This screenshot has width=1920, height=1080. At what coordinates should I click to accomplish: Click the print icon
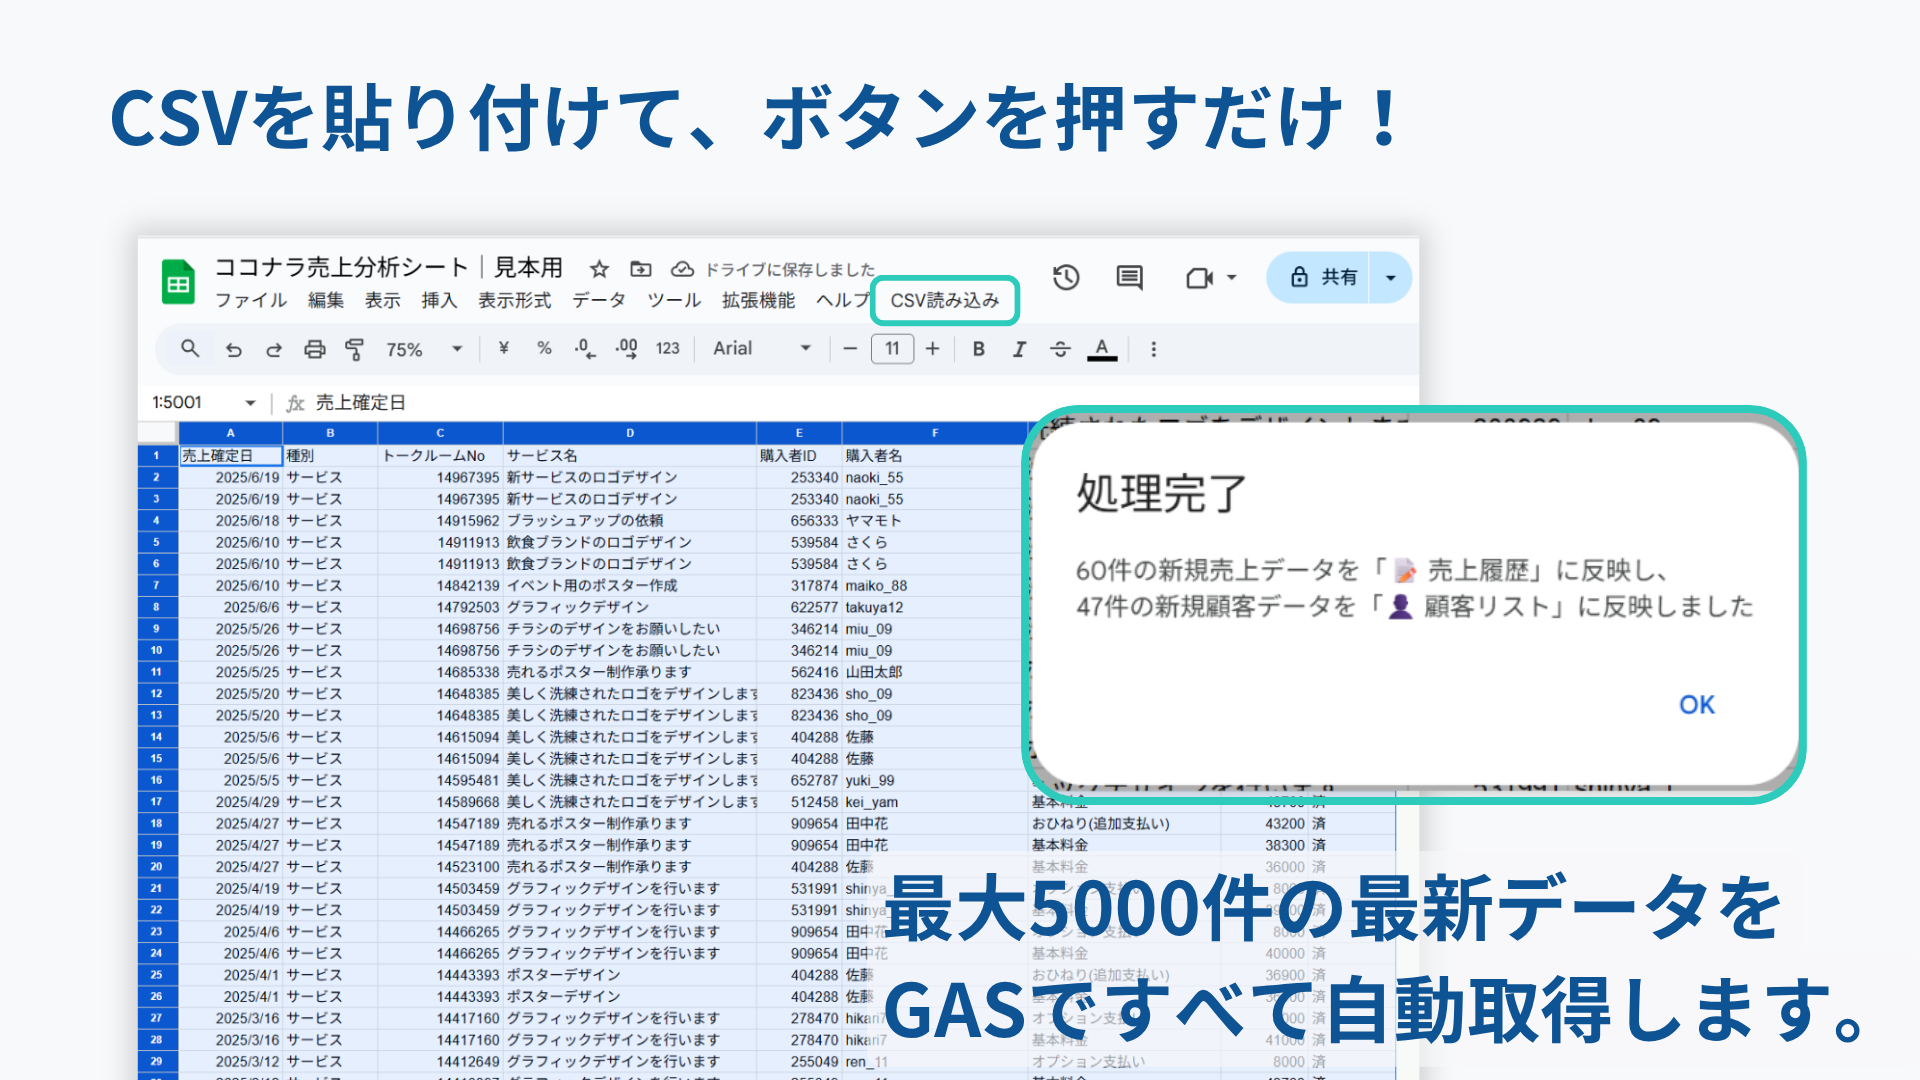[x=315, y=349]
